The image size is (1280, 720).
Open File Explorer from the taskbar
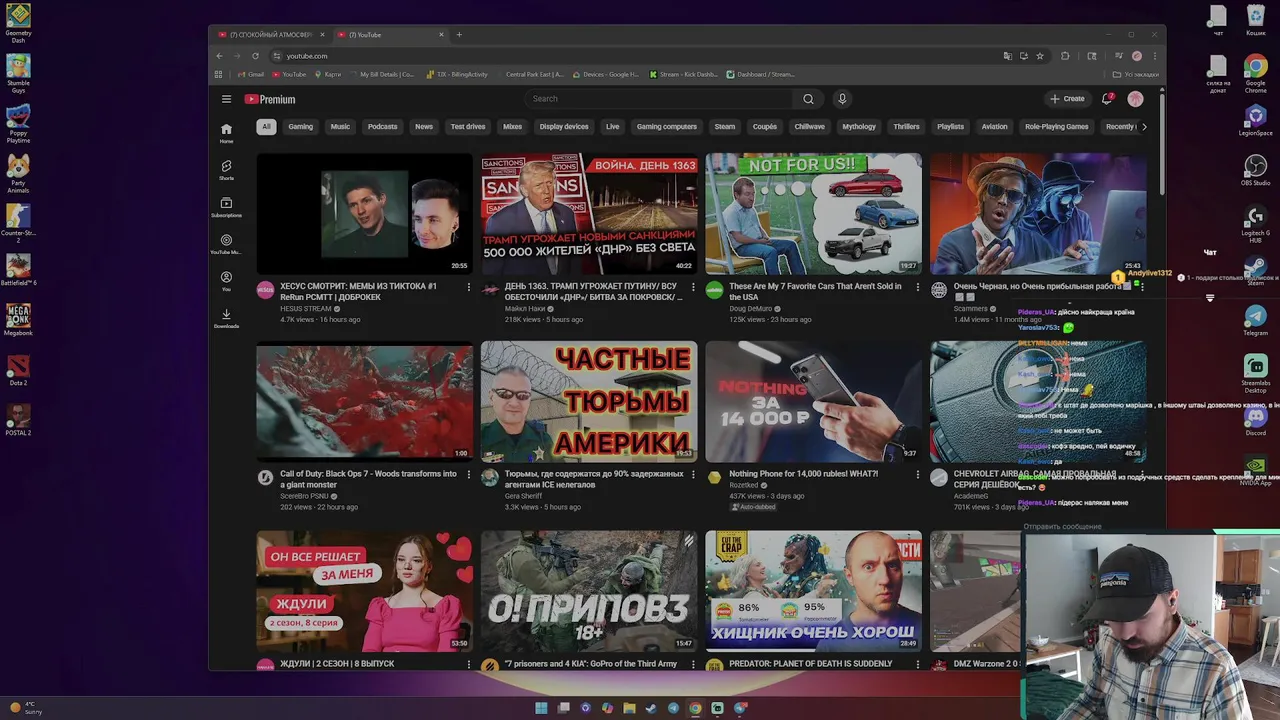point(629,708)
